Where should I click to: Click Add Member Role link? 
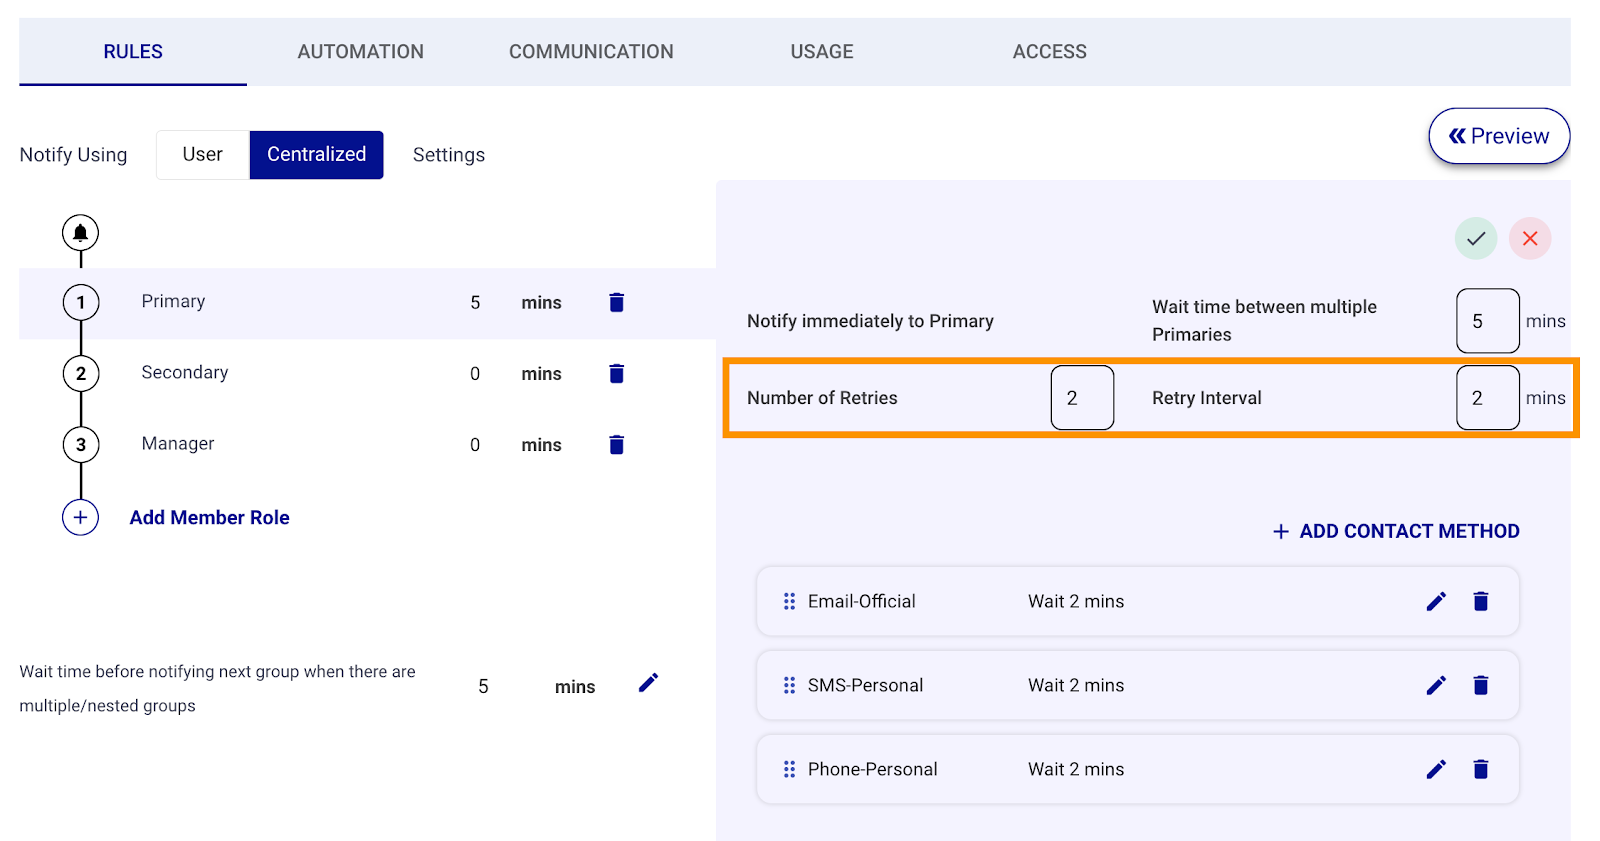[x=209, y=518]
